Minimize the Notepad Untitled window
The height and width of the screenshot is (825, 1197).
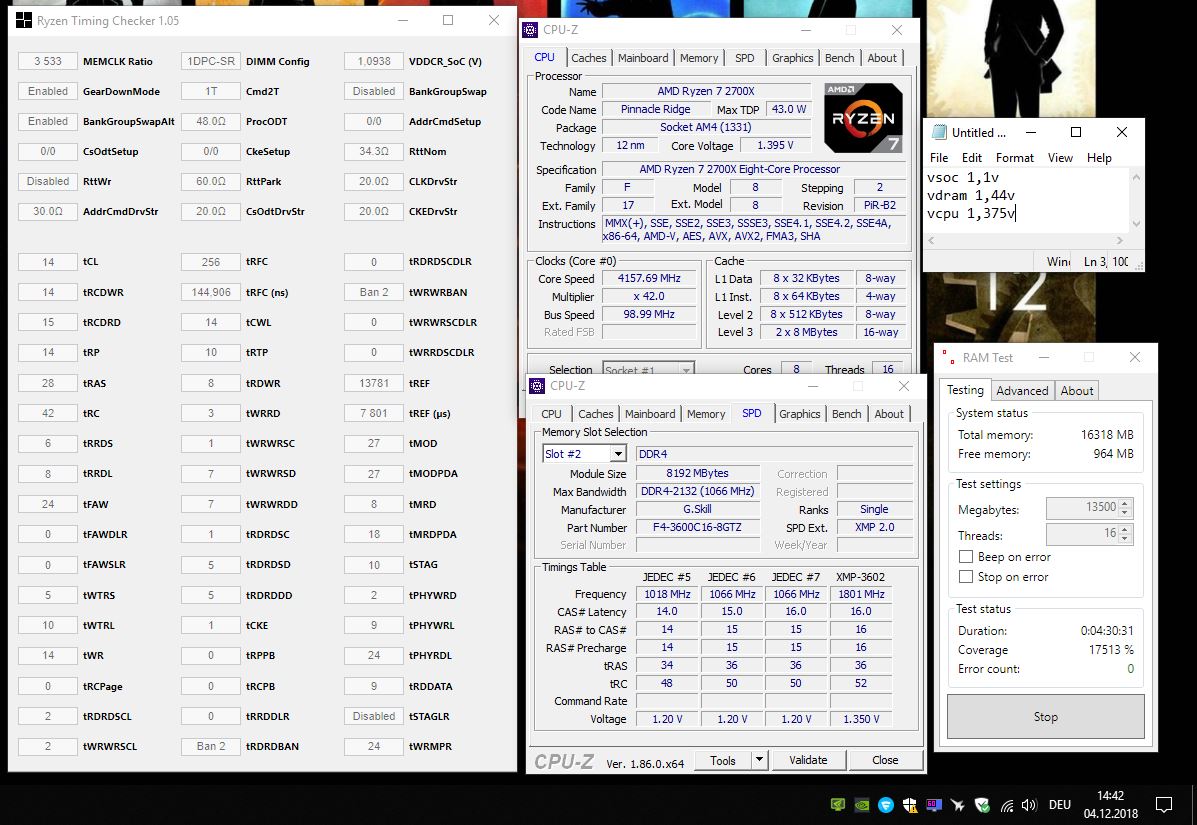(x=1031, y=132)
